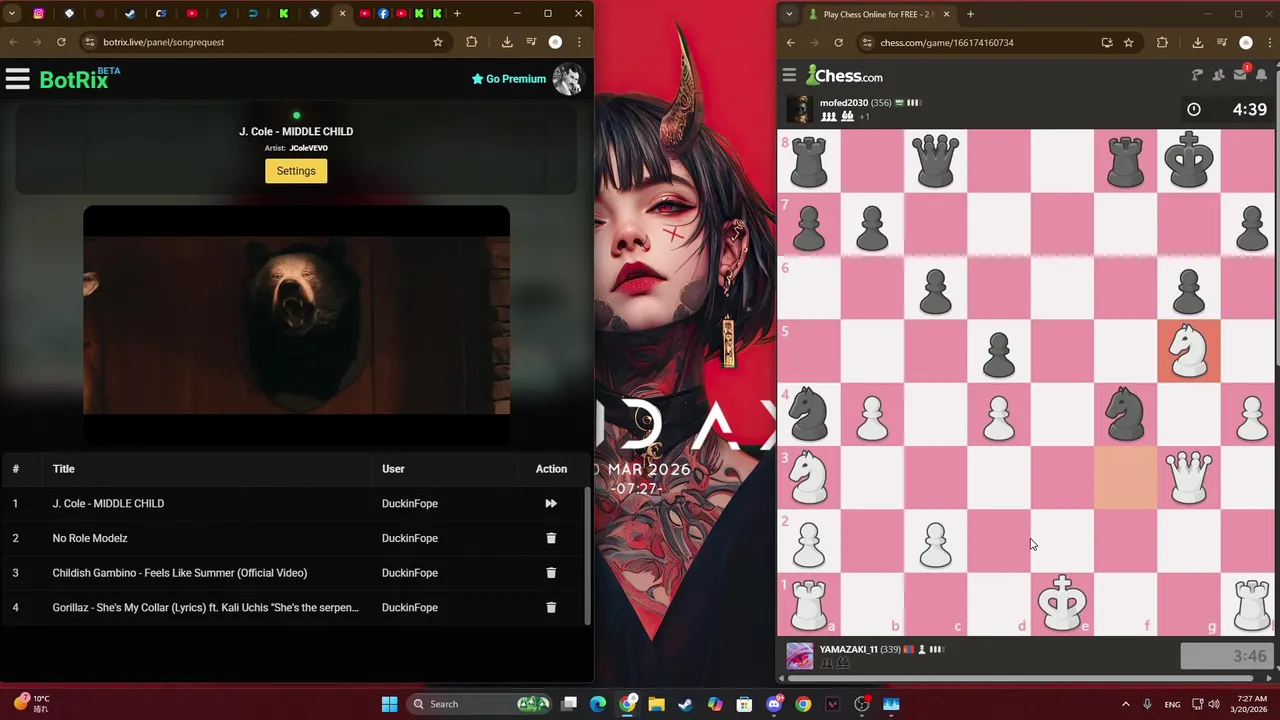This screenshot has width=1280, height=720.
Task: Select the No Role Modelz row title
Action: 90,538
